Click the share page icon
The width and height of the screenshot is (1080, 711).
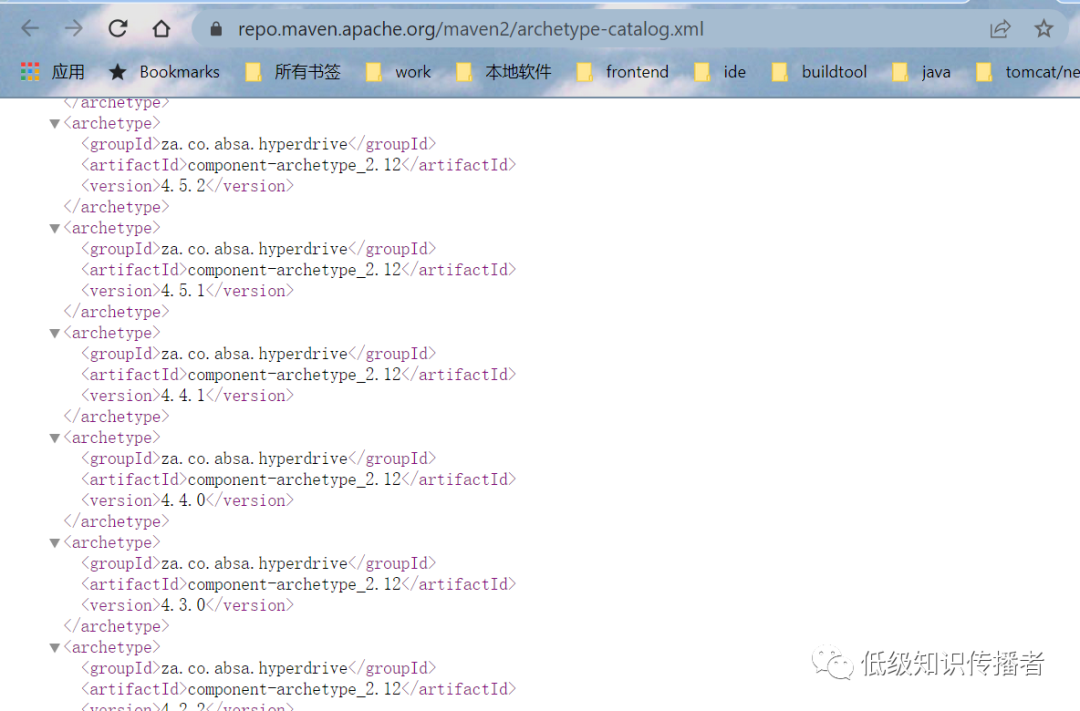999,29
